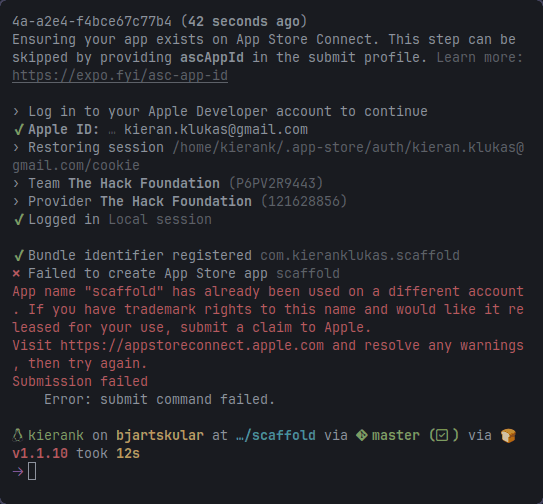Click the chevron before Restoring session
This screenshot has height=504, width=543.
tap(16, 148)
